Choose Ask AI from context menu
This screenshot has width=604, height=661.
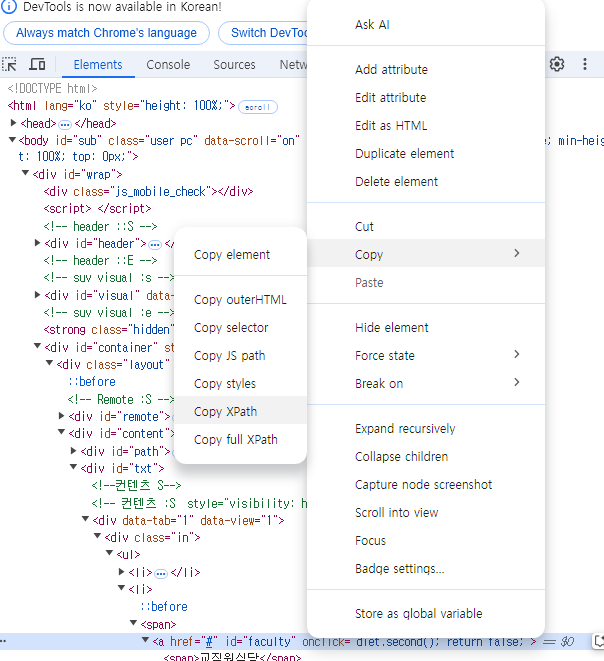[x=426, y=24]
